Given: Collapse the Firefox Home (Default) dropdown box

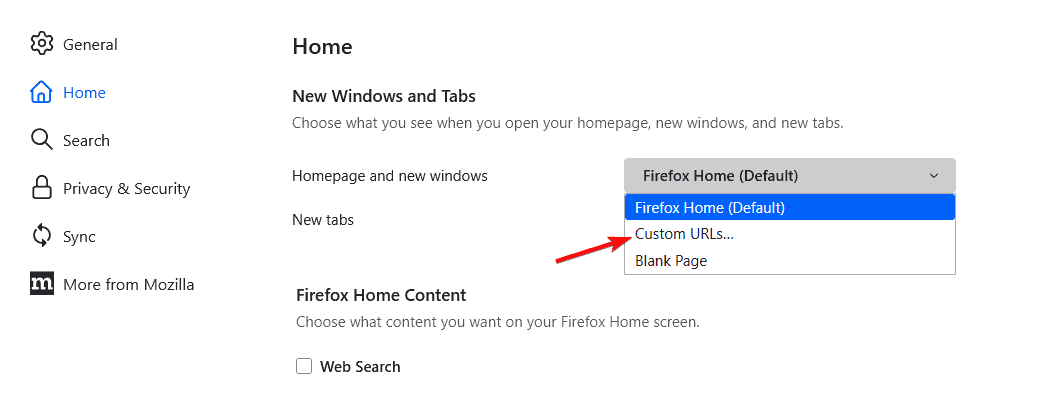Looking at the screenshot, I should pyautogui.click(x=780, y=175).
